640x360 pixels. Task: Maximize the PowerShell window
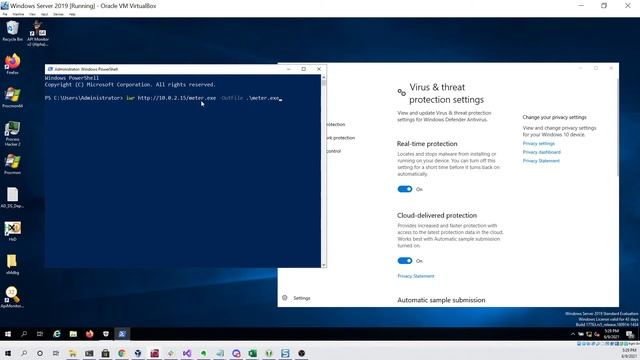[304, 69]
